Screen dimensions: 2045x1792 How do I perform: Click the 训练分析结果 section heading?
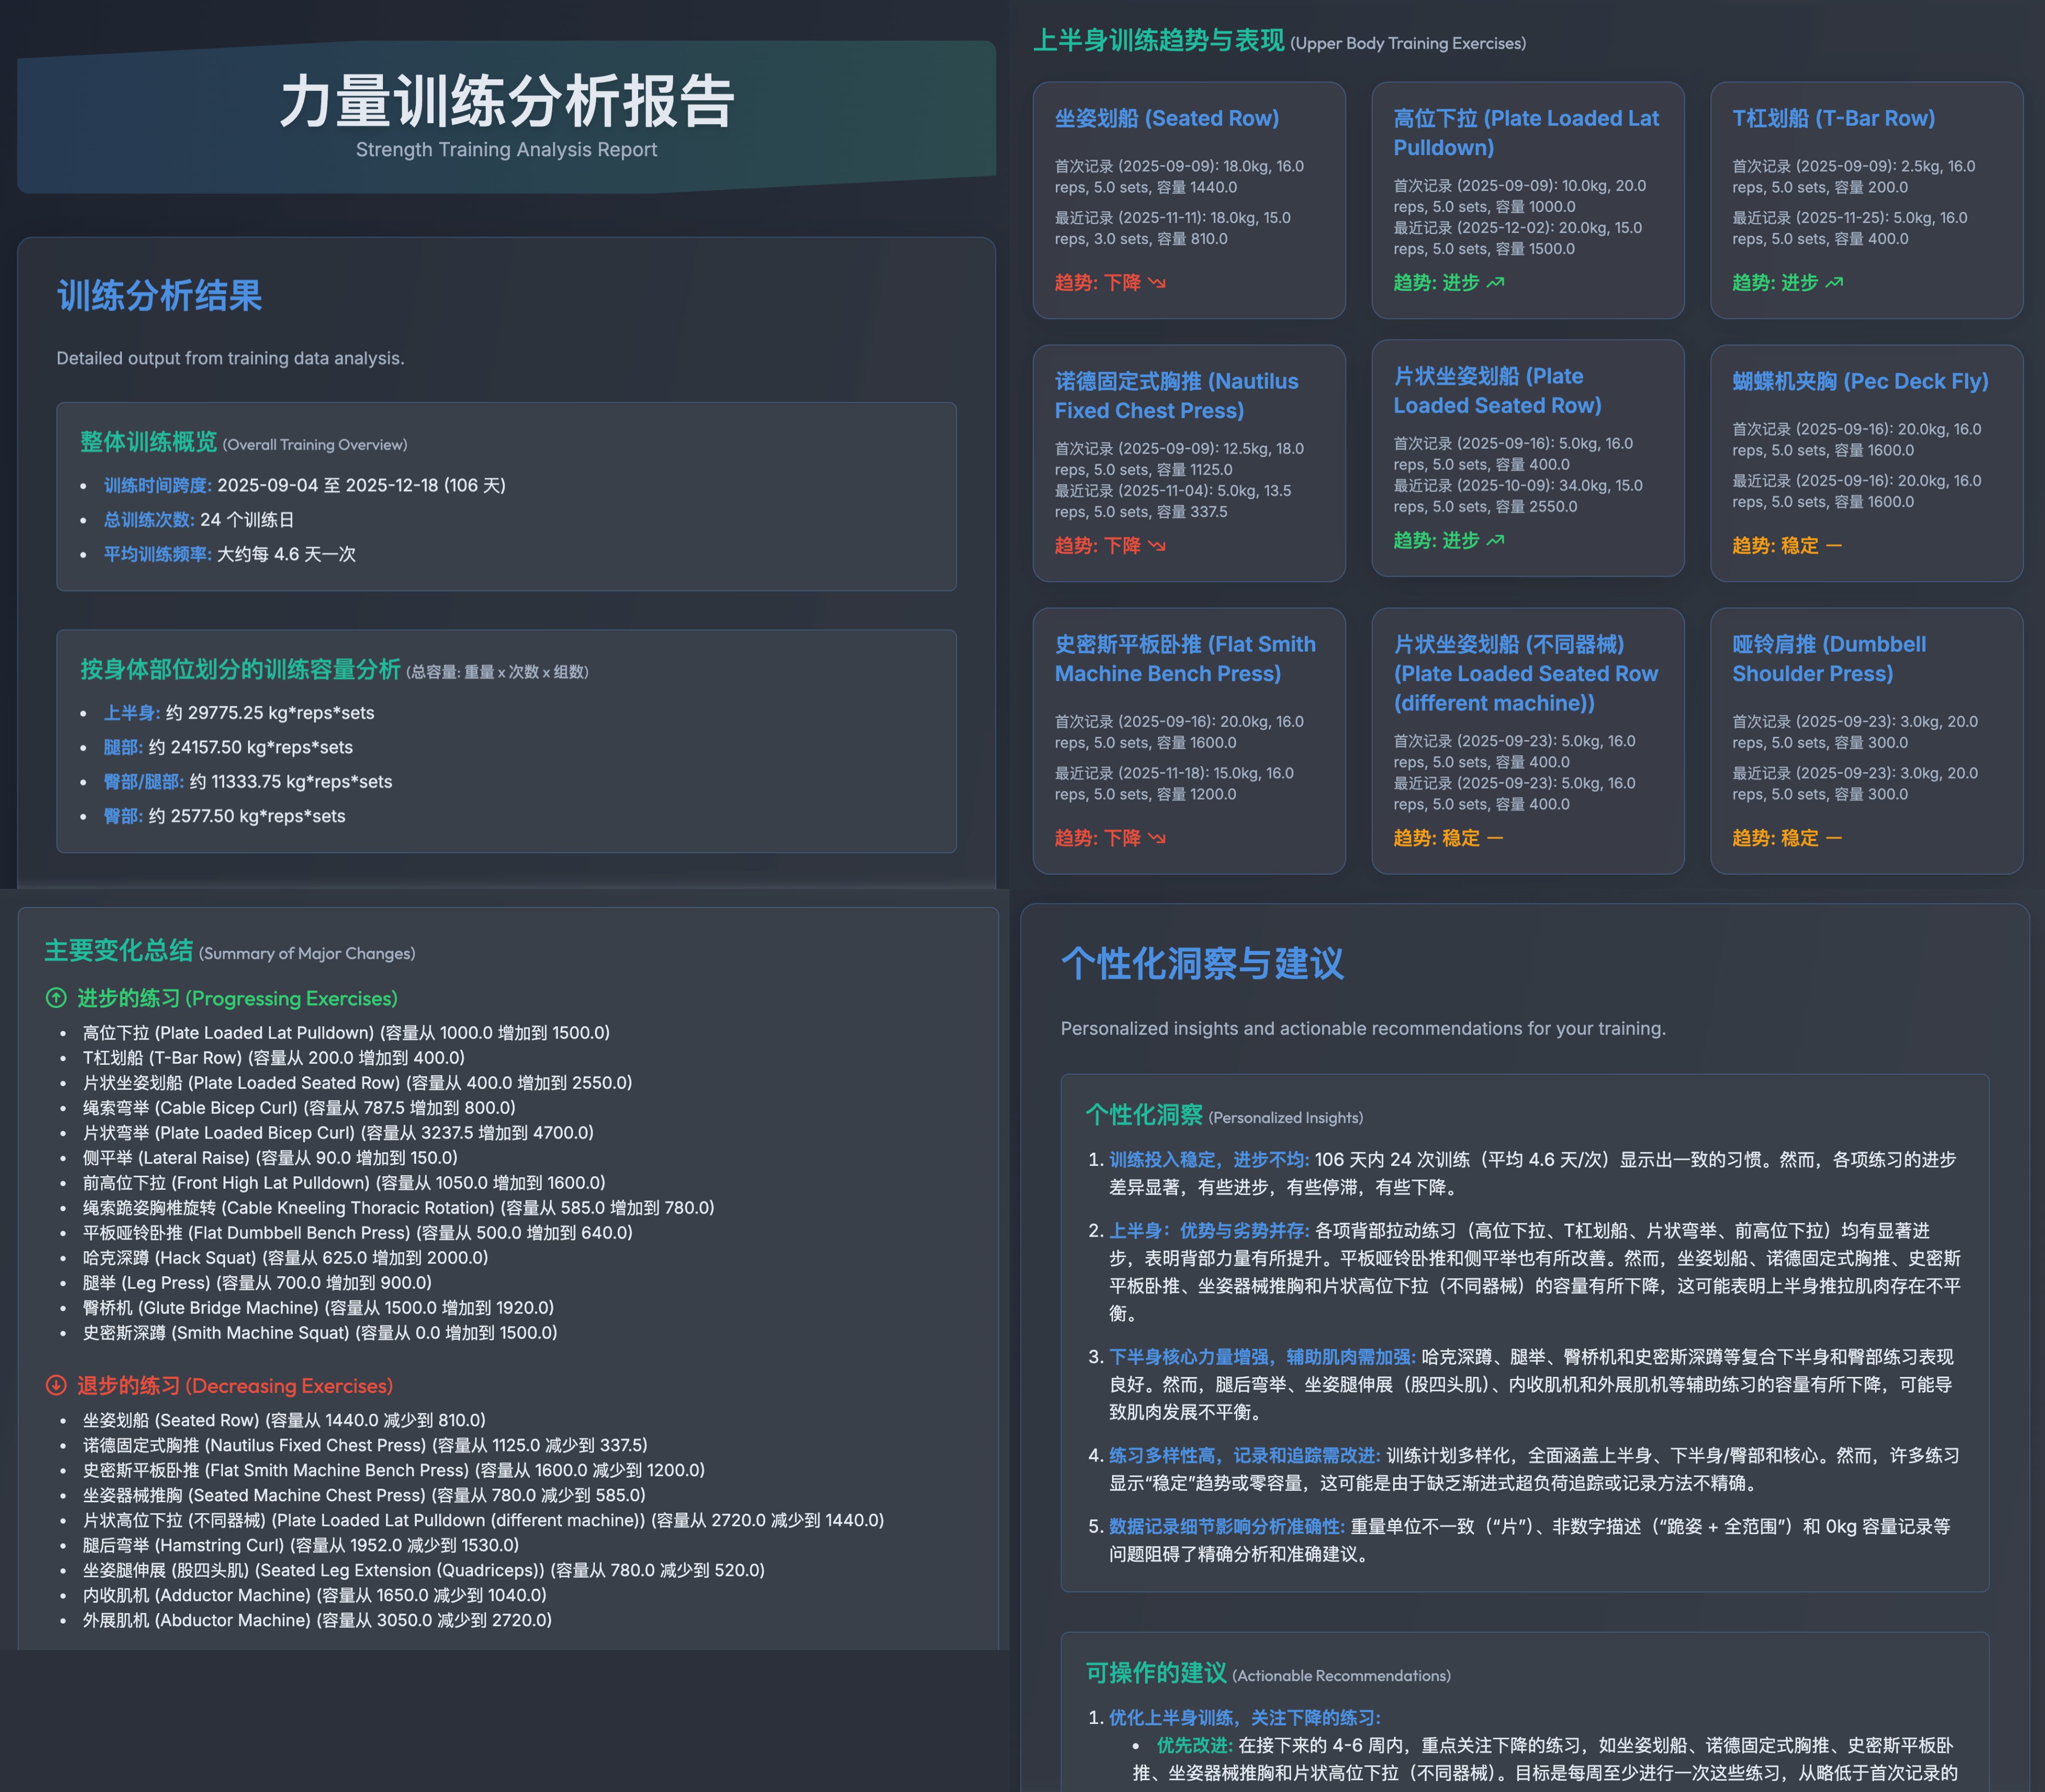160,296
